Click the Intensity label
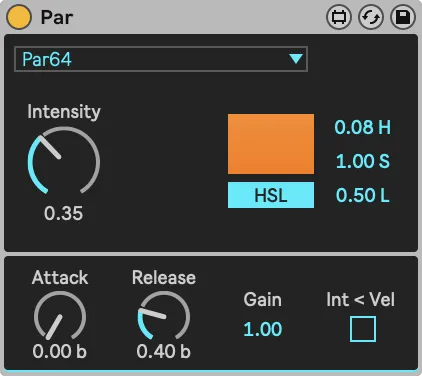 click(64, 112)
